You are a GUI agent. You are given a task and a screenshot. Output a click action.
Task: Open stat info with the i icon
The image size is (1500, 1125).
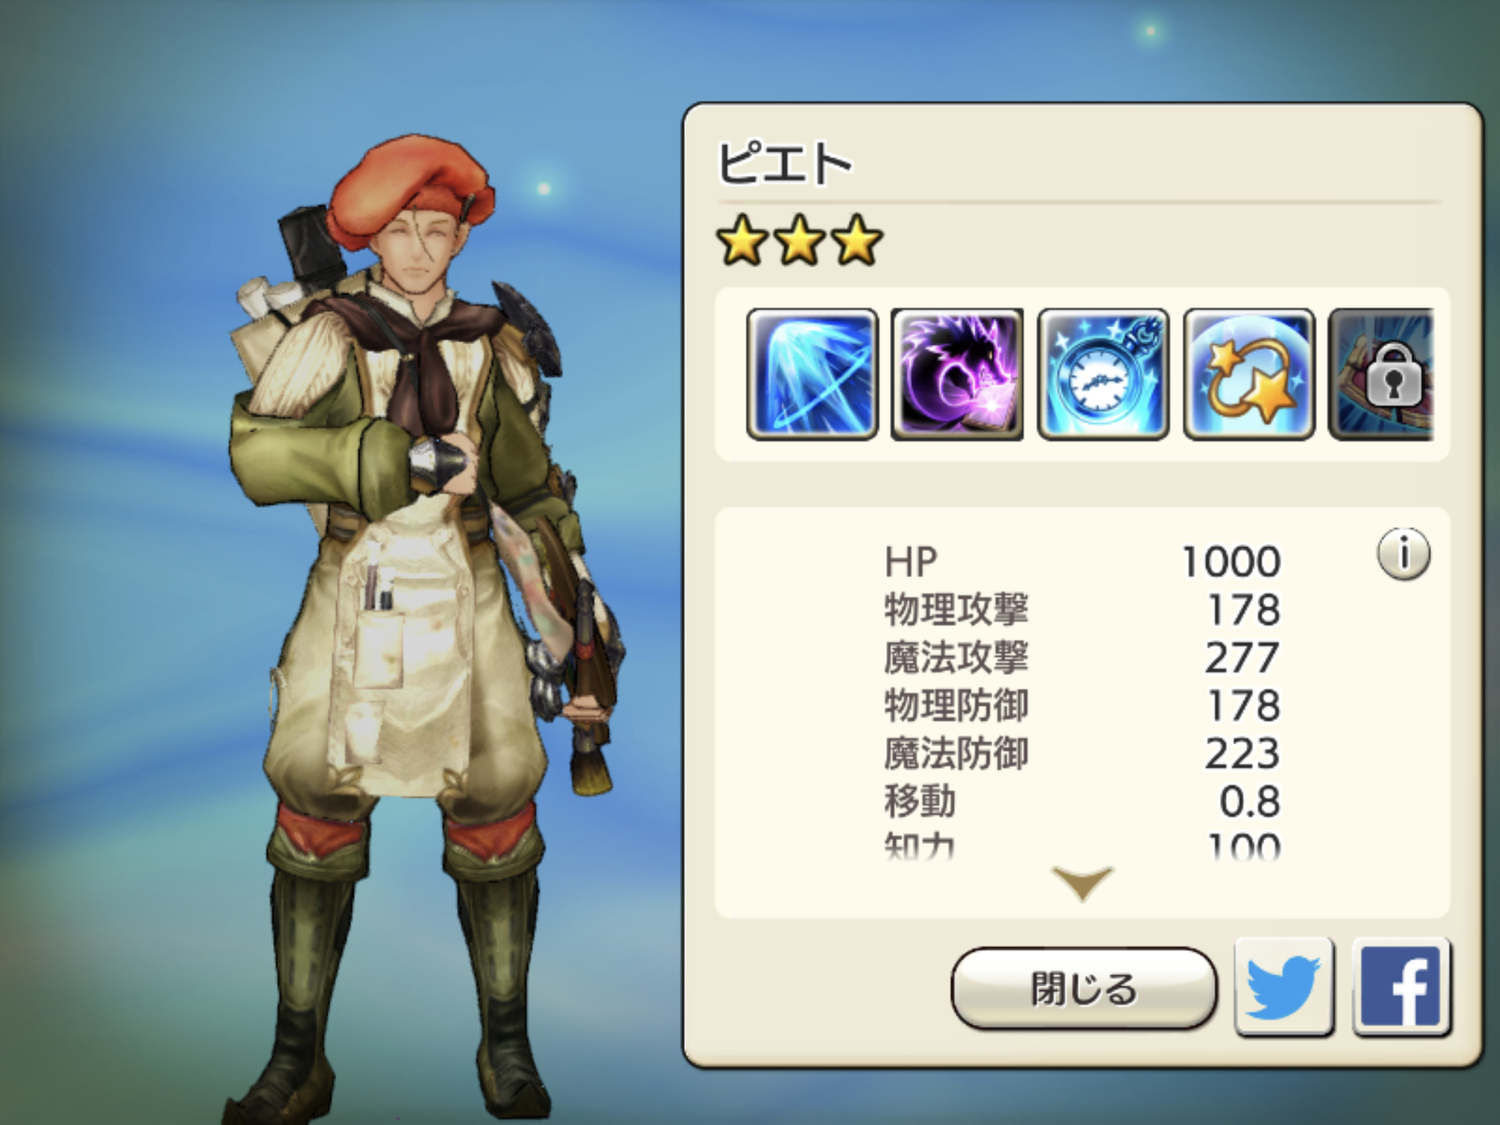1404,554
